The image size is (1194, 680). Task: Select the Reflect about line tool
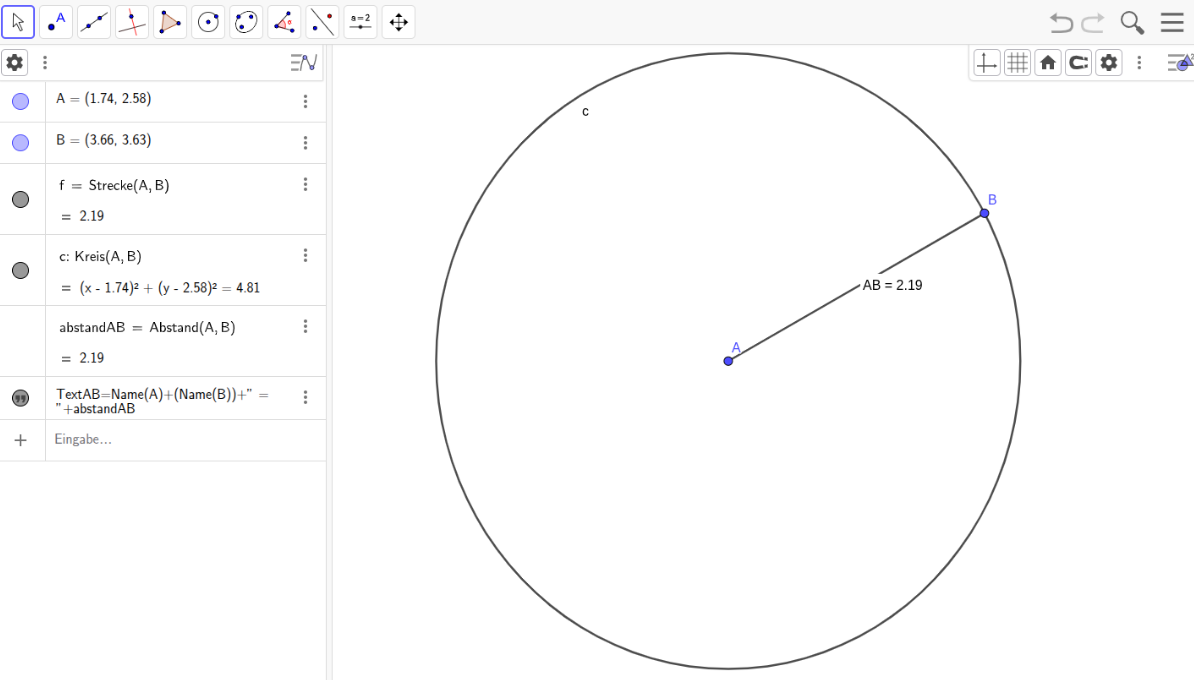point(322,22)
